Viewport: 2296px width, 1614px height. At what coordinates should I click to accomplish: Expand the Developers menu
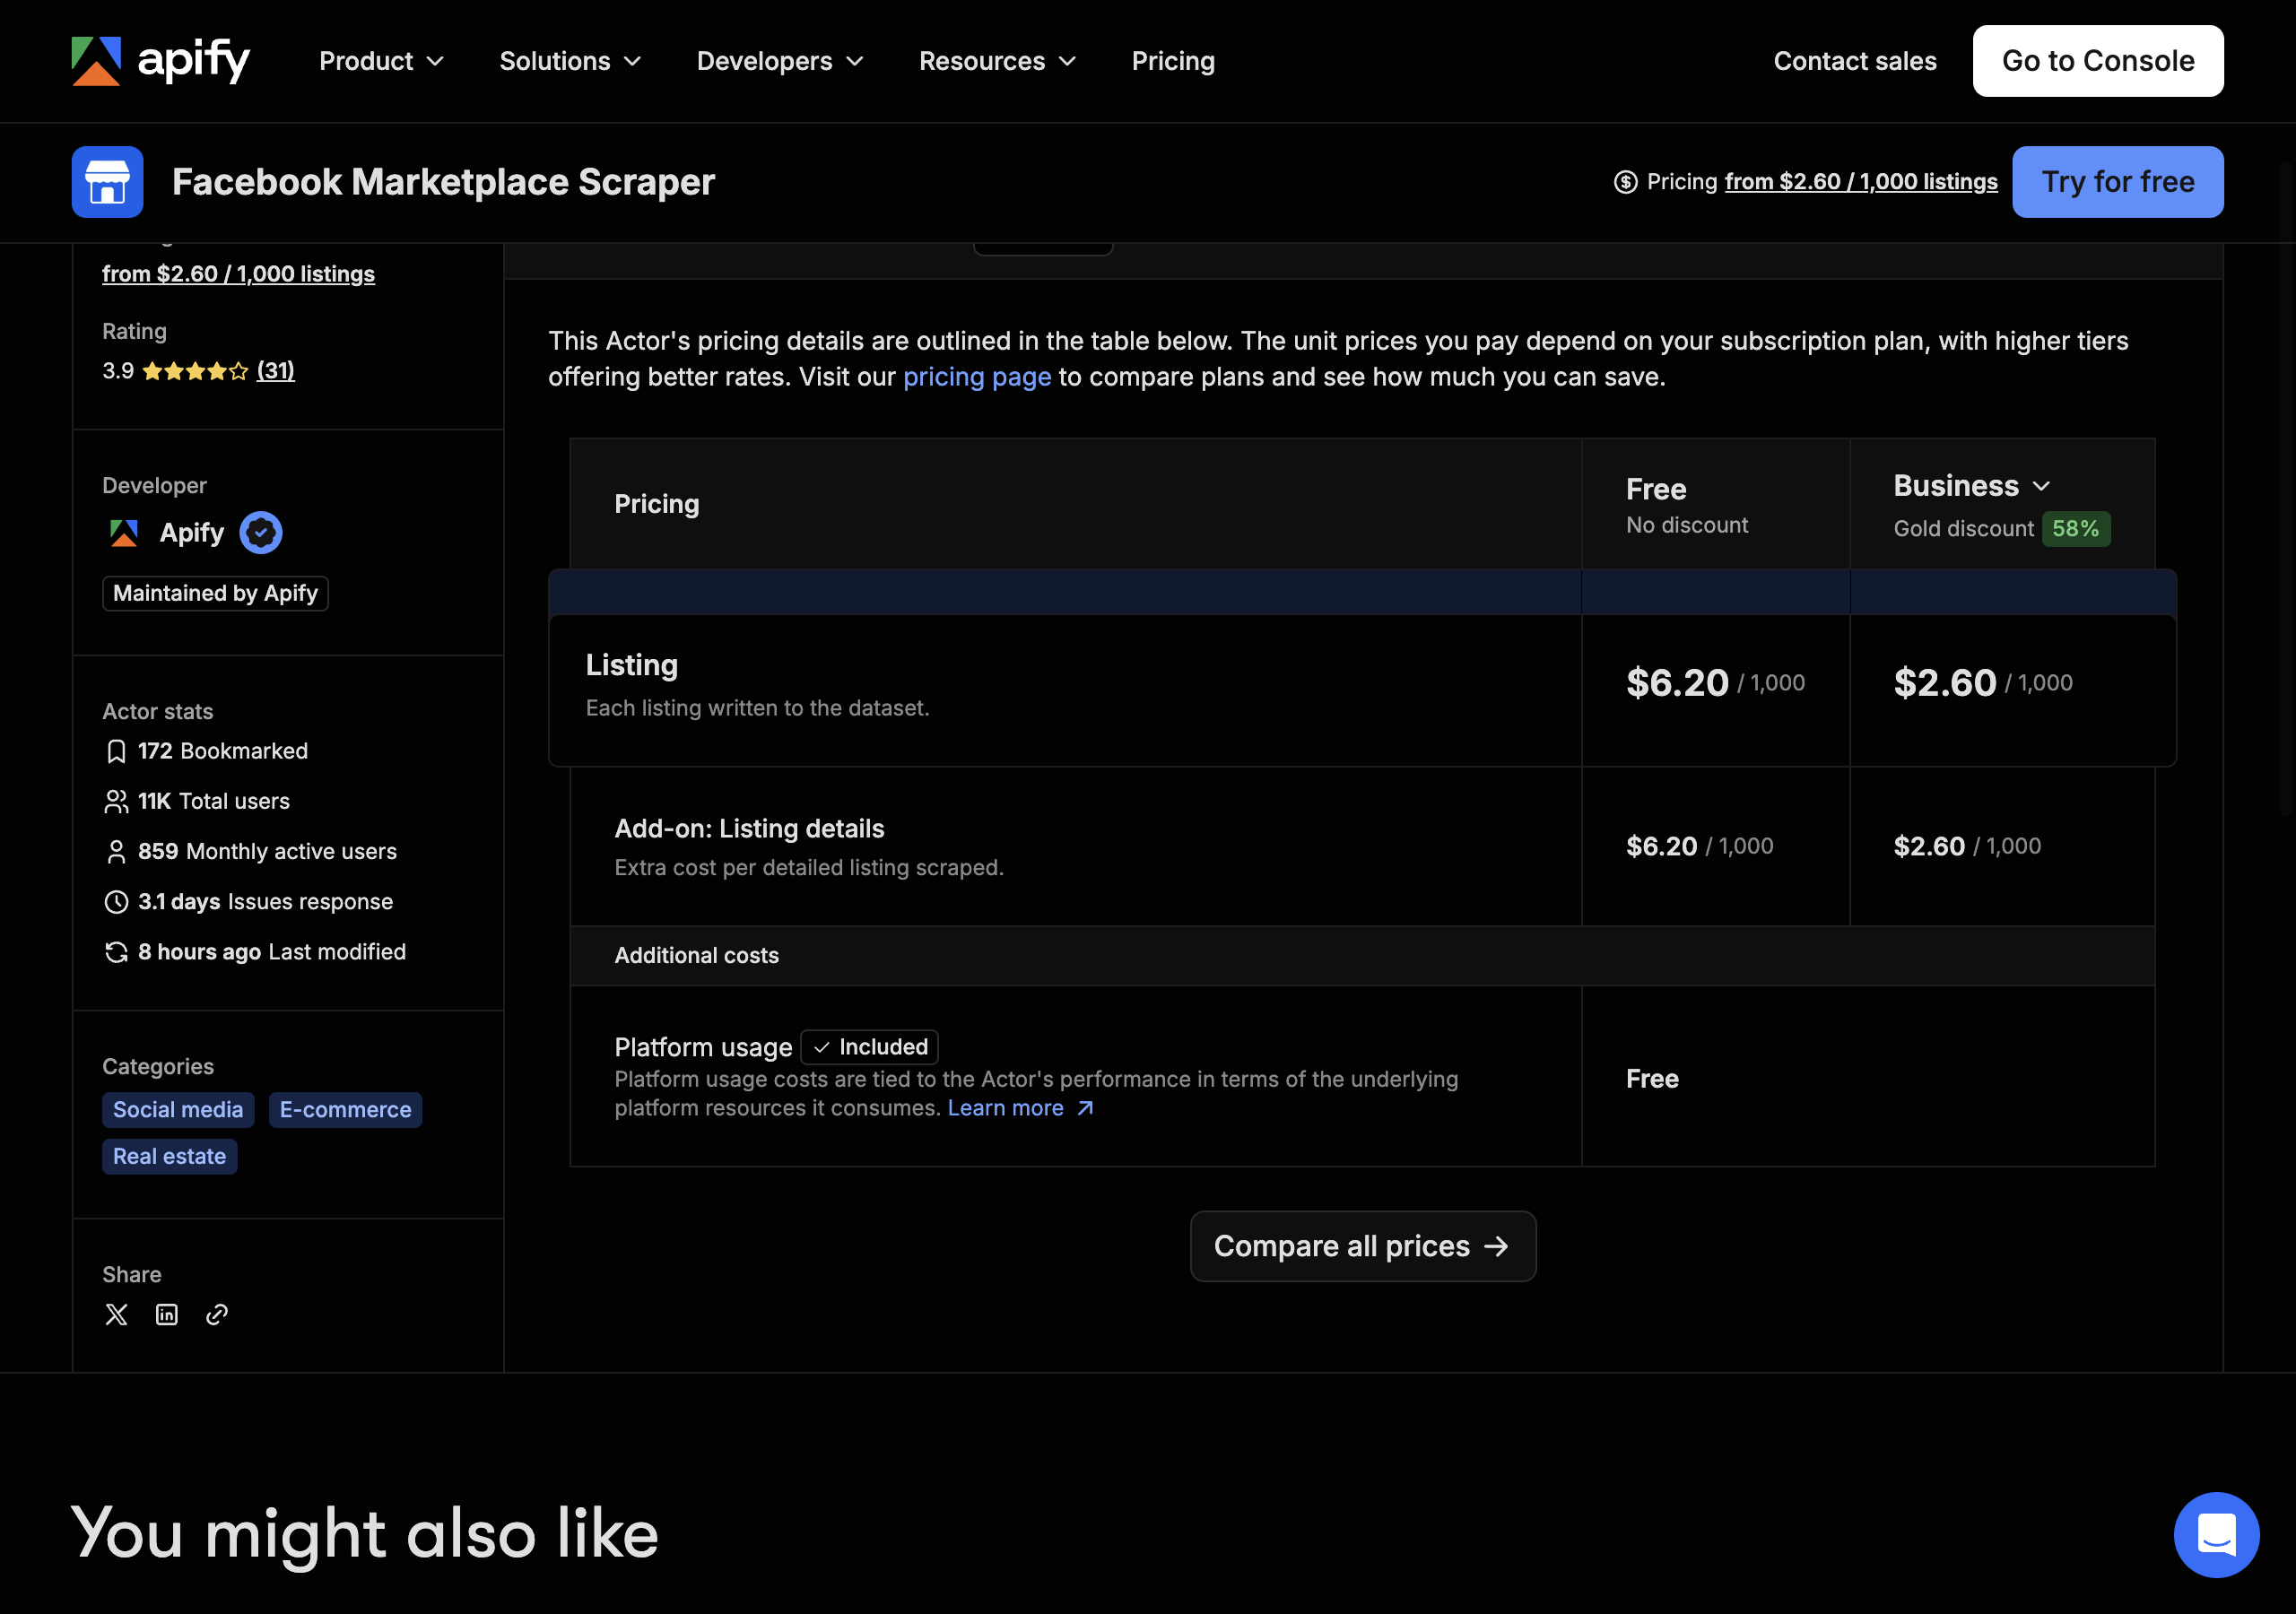point(780,61)
